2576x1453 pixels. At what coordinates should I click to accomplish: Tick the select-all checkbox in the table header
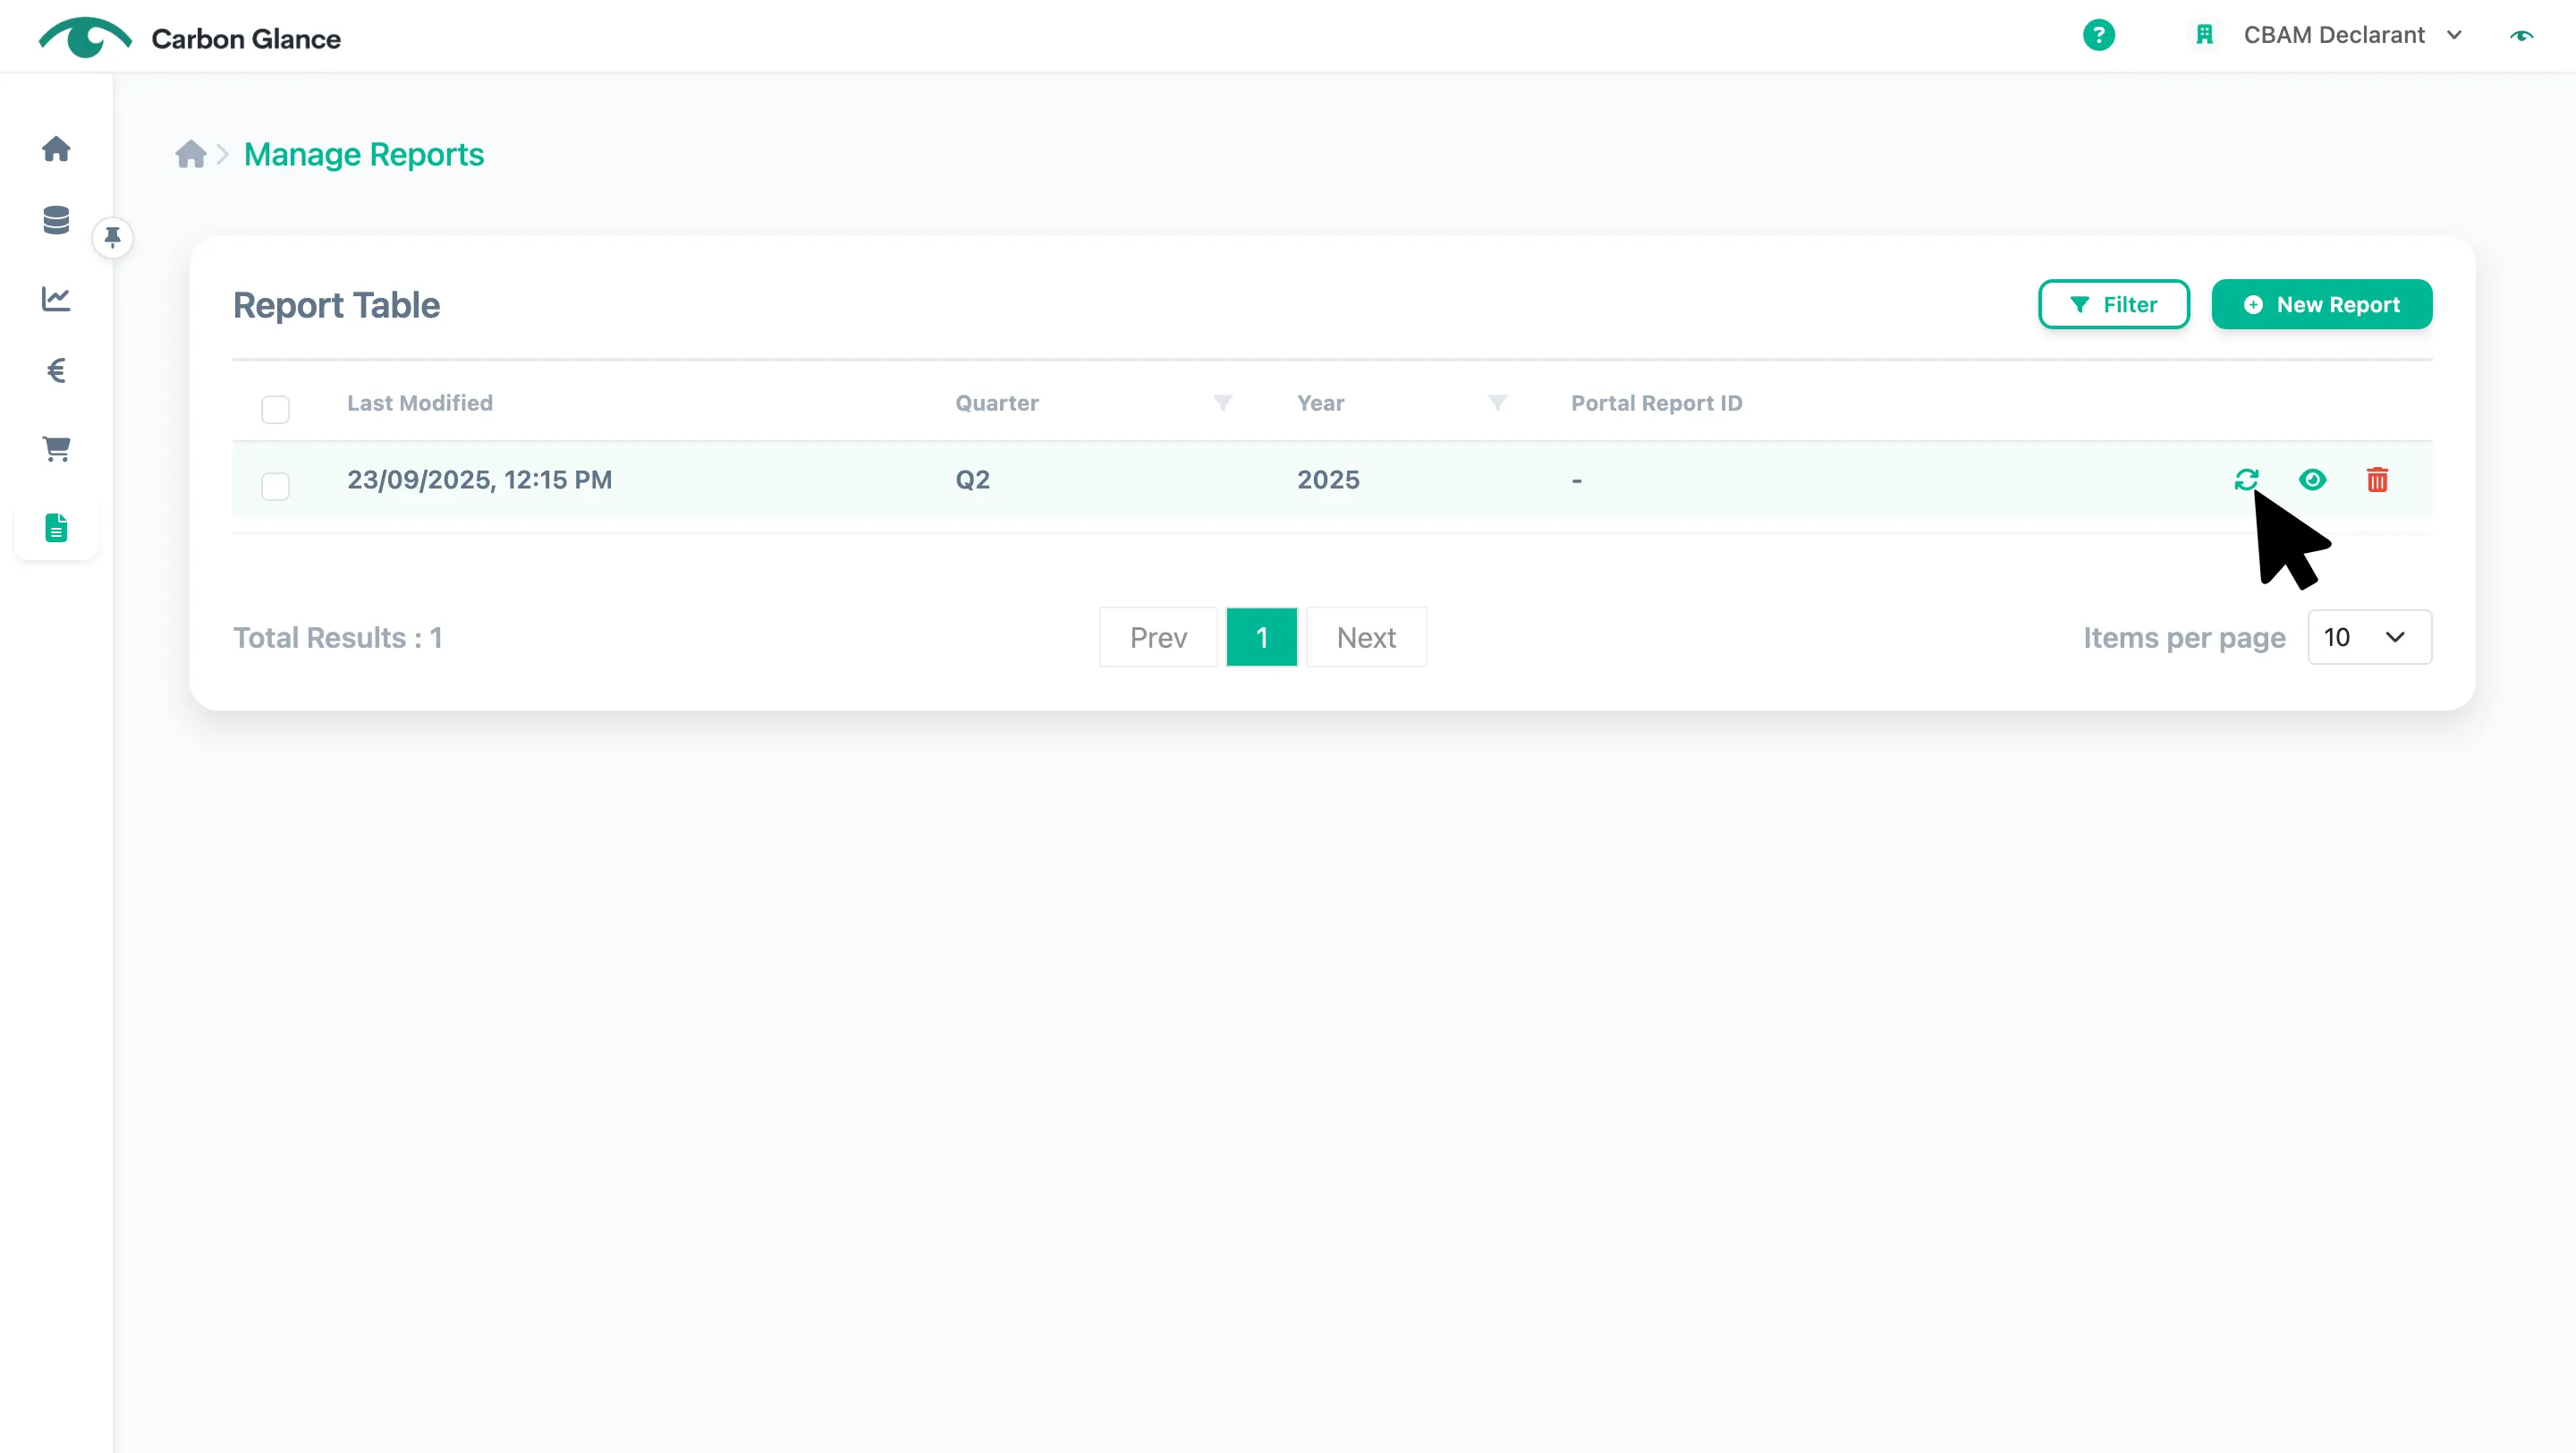click(x=275, y=410)
